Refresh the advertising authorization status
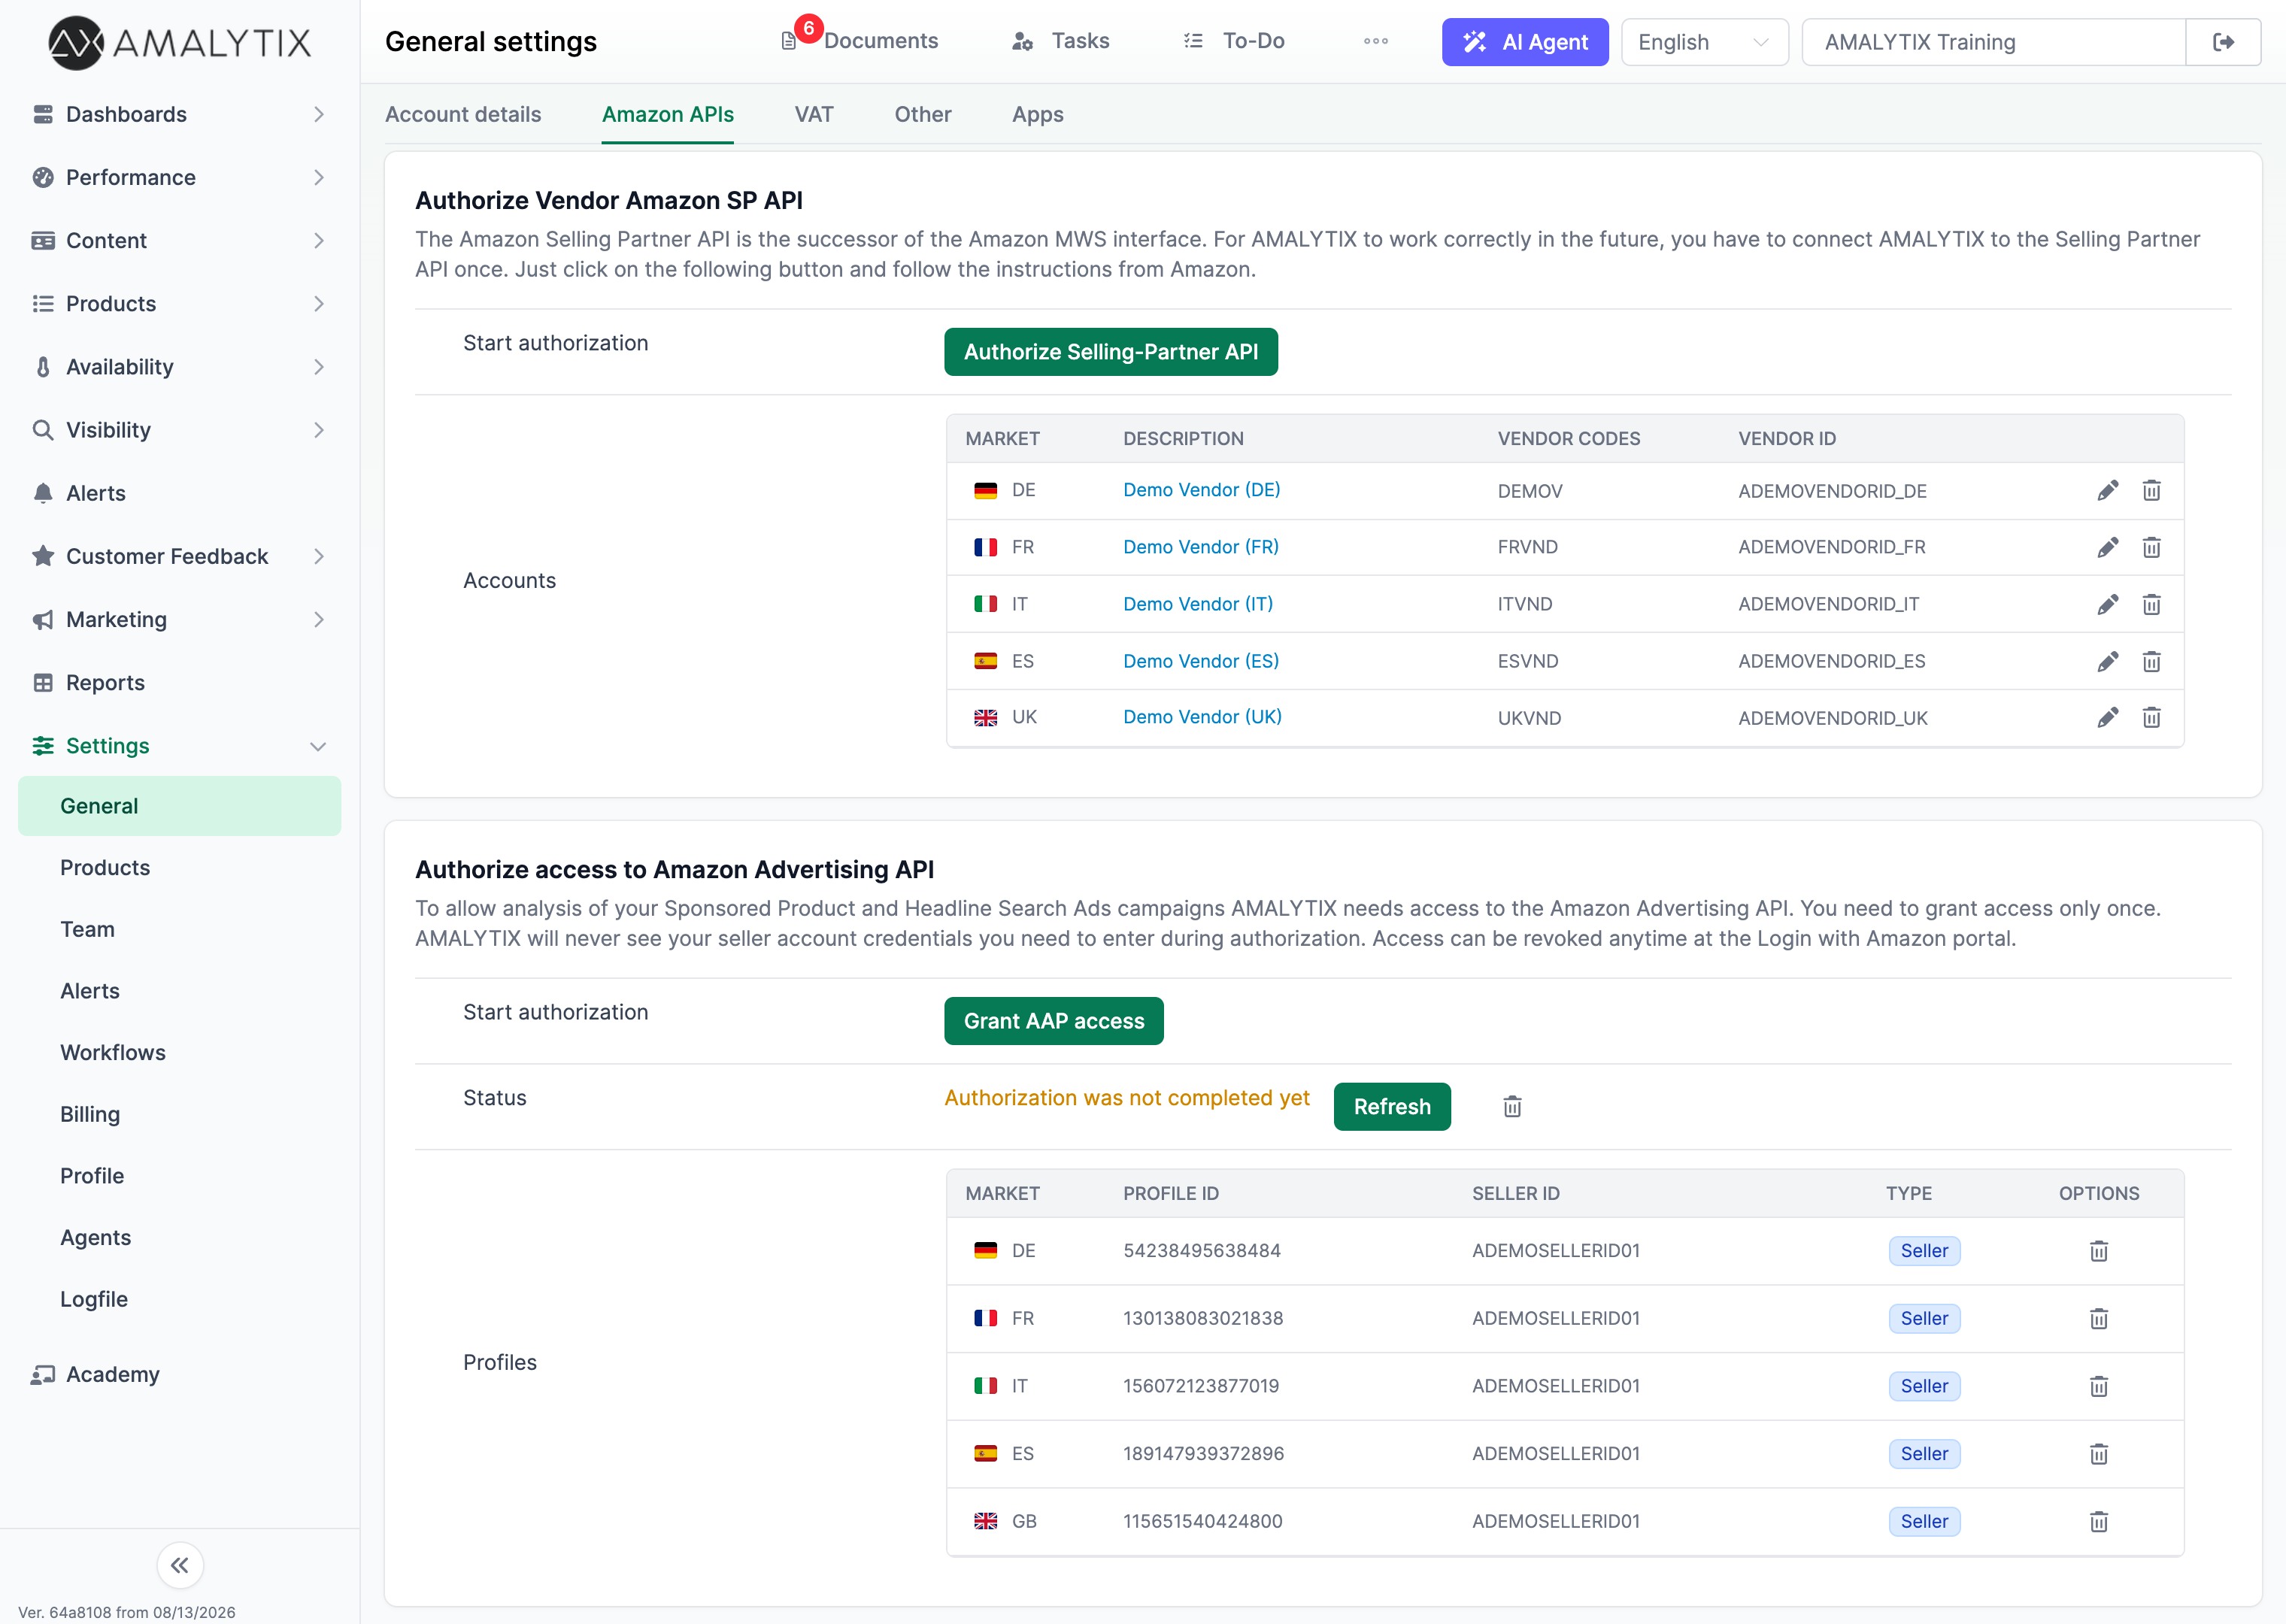The width and height of the screenshot is (2286, 1624). [1392, 1106]
